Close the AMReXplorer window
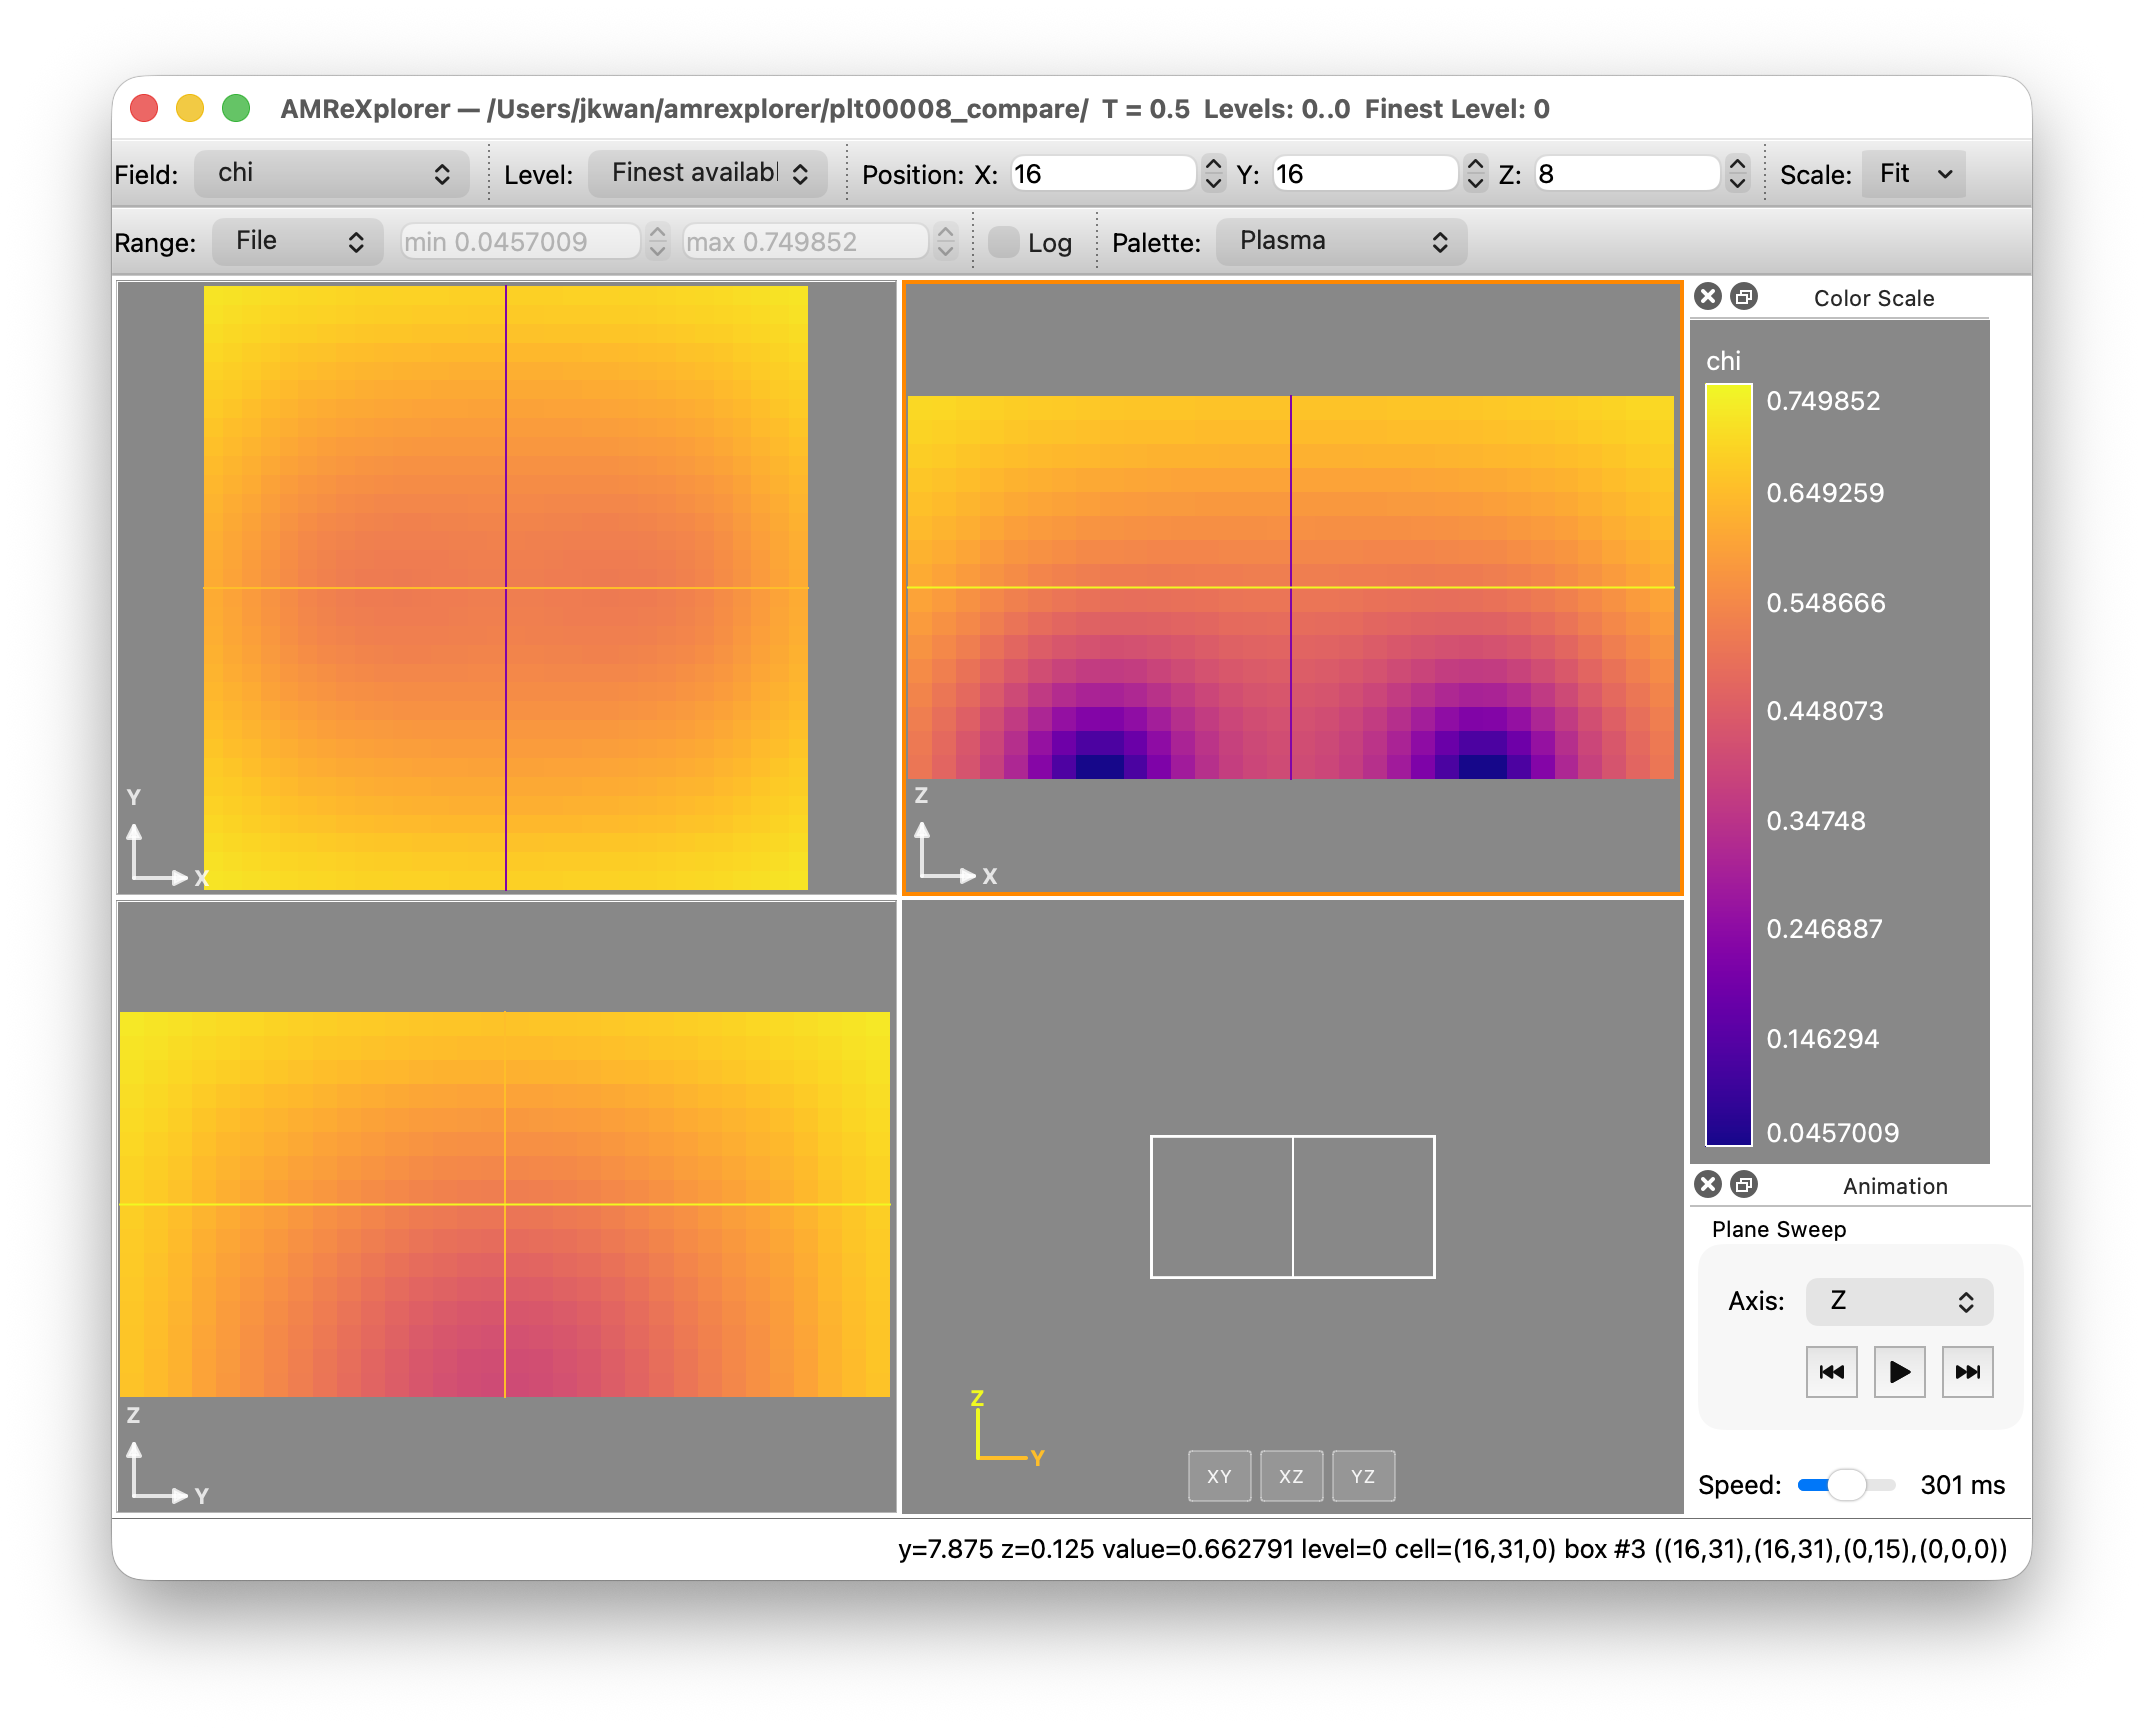 pos(145,108)
